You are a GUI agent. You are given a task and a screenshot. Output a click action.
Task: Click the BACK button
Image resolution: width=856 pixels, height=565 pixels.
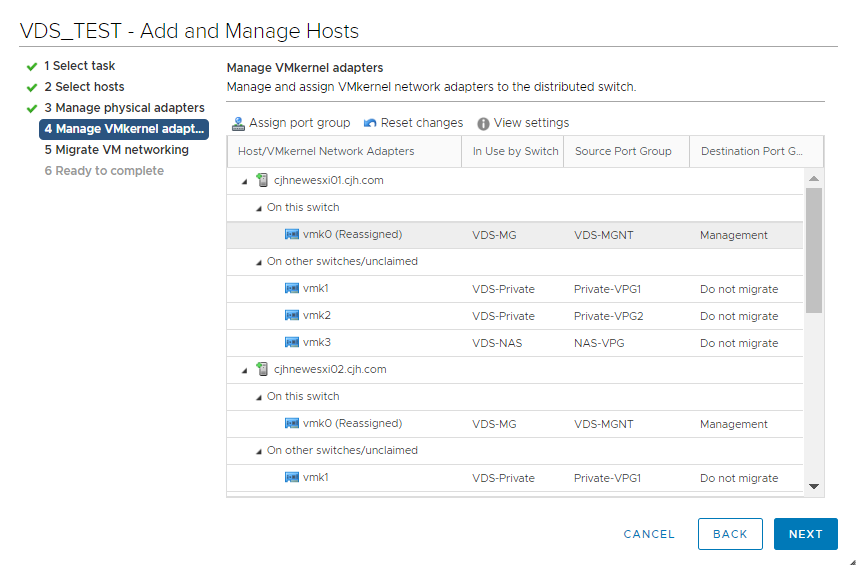click(x=730, y=534)
